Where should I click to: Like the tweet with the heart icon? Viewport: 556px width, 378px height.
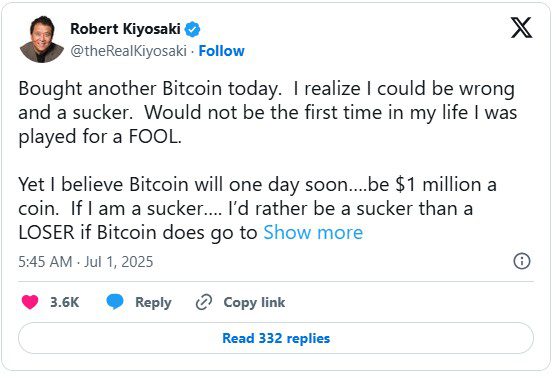[x=30, y=302]
